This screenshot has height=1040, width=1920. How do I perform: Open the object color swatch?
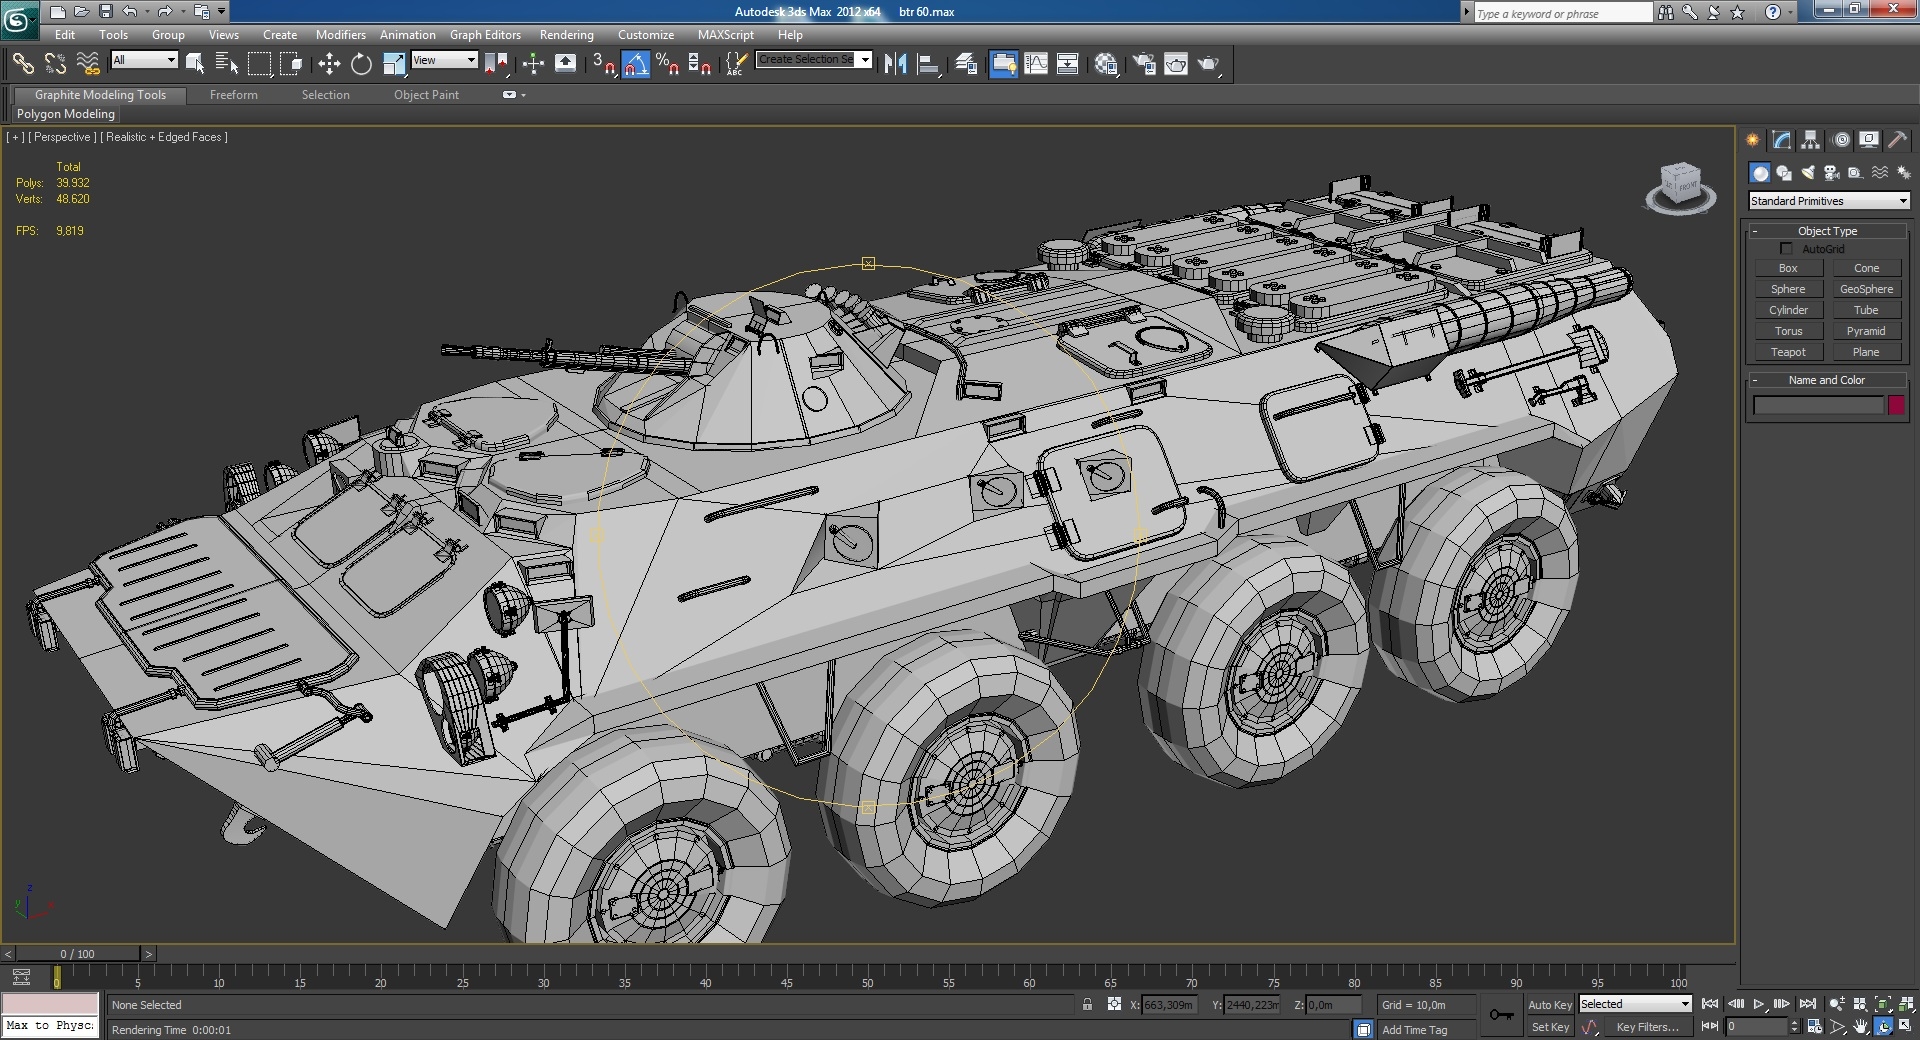coord(1896,405)
